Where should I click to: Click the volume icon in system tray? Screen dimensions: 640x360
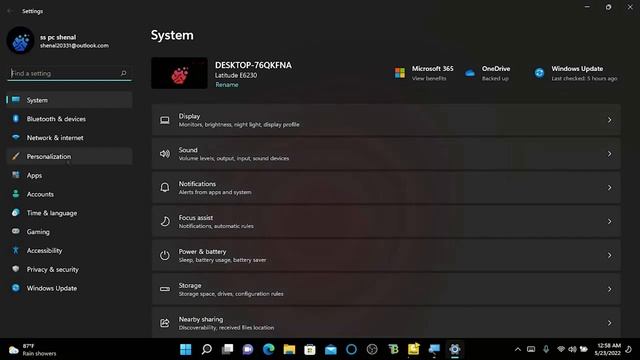pos(572,349)
